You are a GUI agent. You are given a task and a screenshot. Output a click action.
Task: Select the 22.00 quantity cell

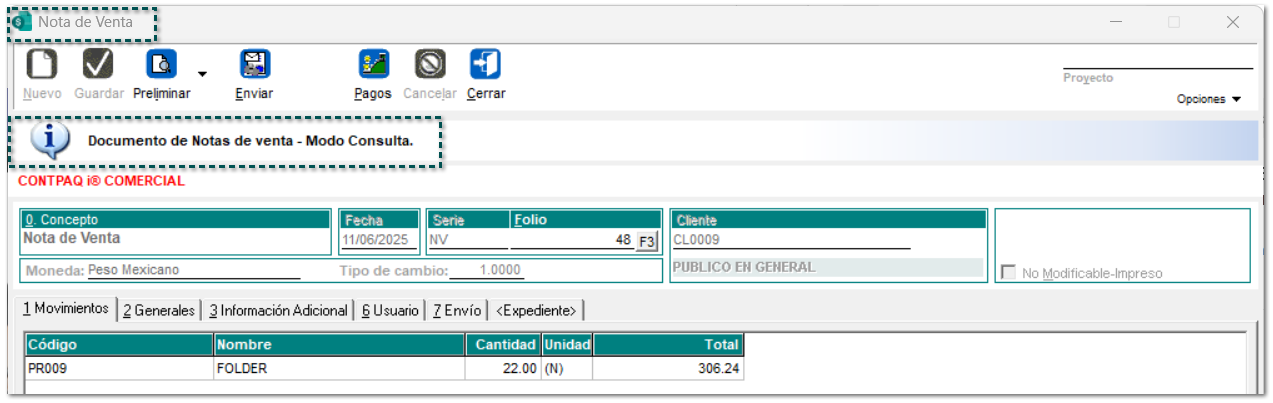coord(503,368)
